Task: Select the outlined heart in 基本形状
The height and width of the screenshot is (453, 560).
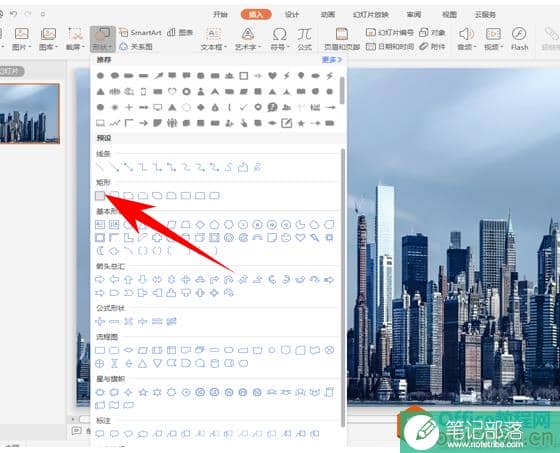Action: [300, 238]
